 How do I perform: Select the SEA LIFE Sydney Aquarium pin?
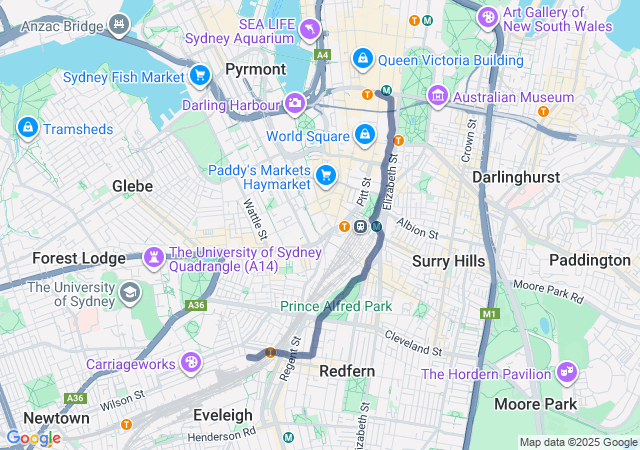(x=310, y=29)
